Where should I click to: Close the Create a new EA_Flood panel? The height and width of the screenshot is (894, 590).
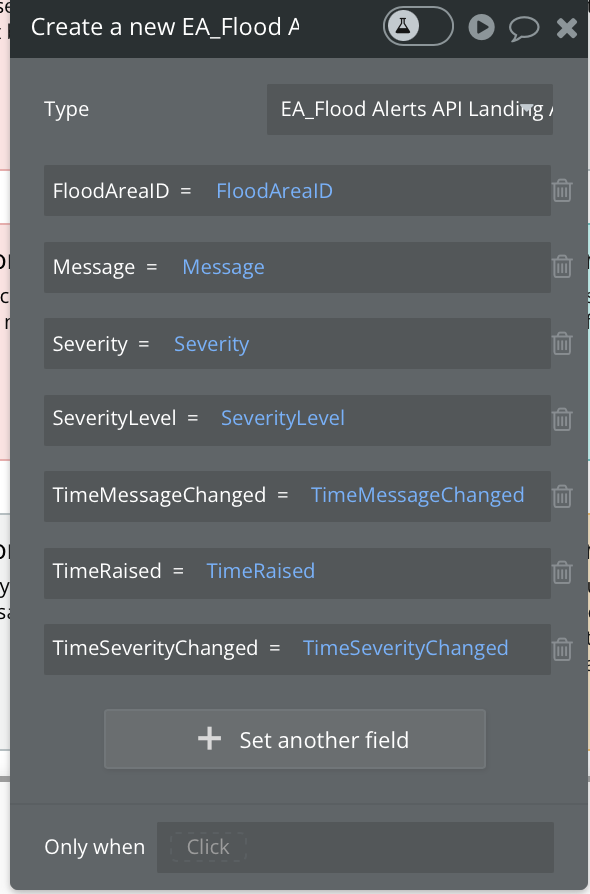(567, 27)
